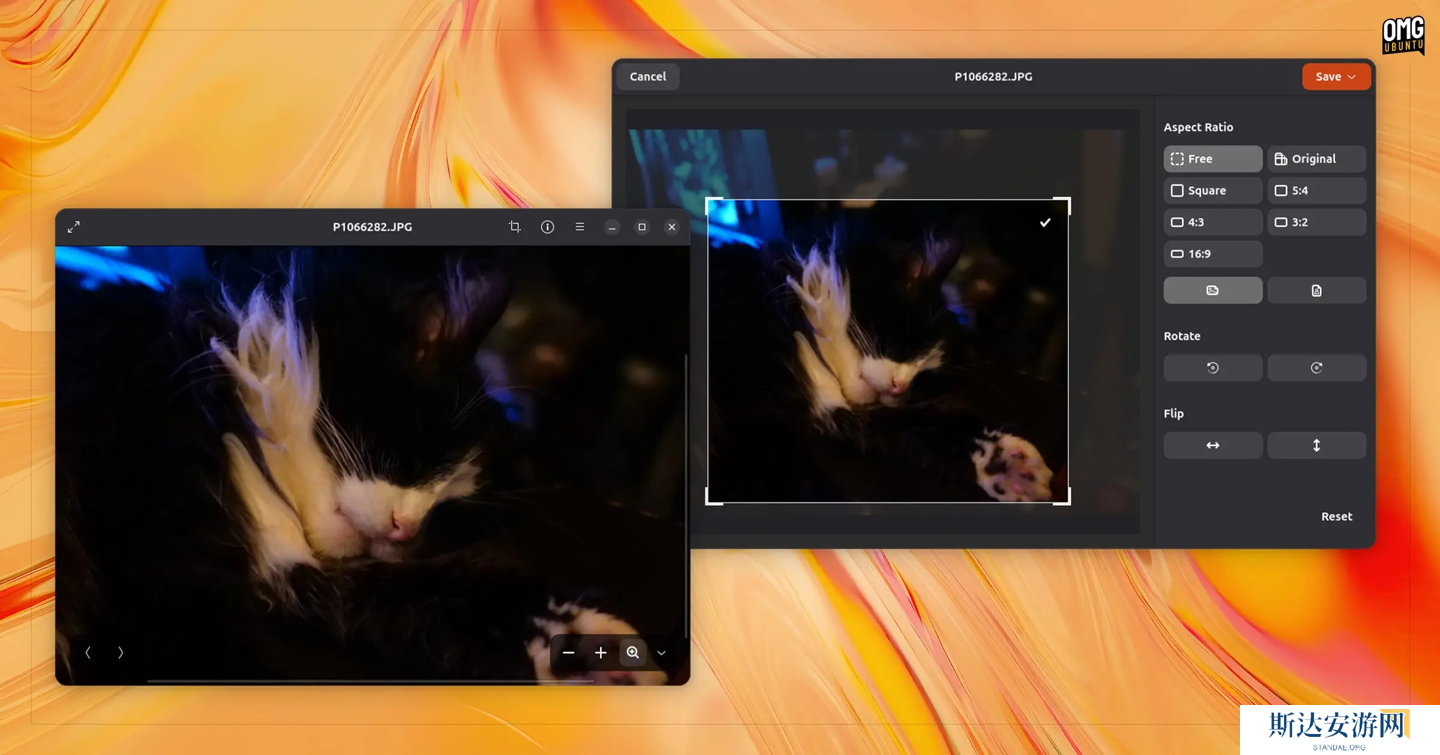
Task: Cancel the image editing session
Action: pyautogui.click(x=647, y=77)
